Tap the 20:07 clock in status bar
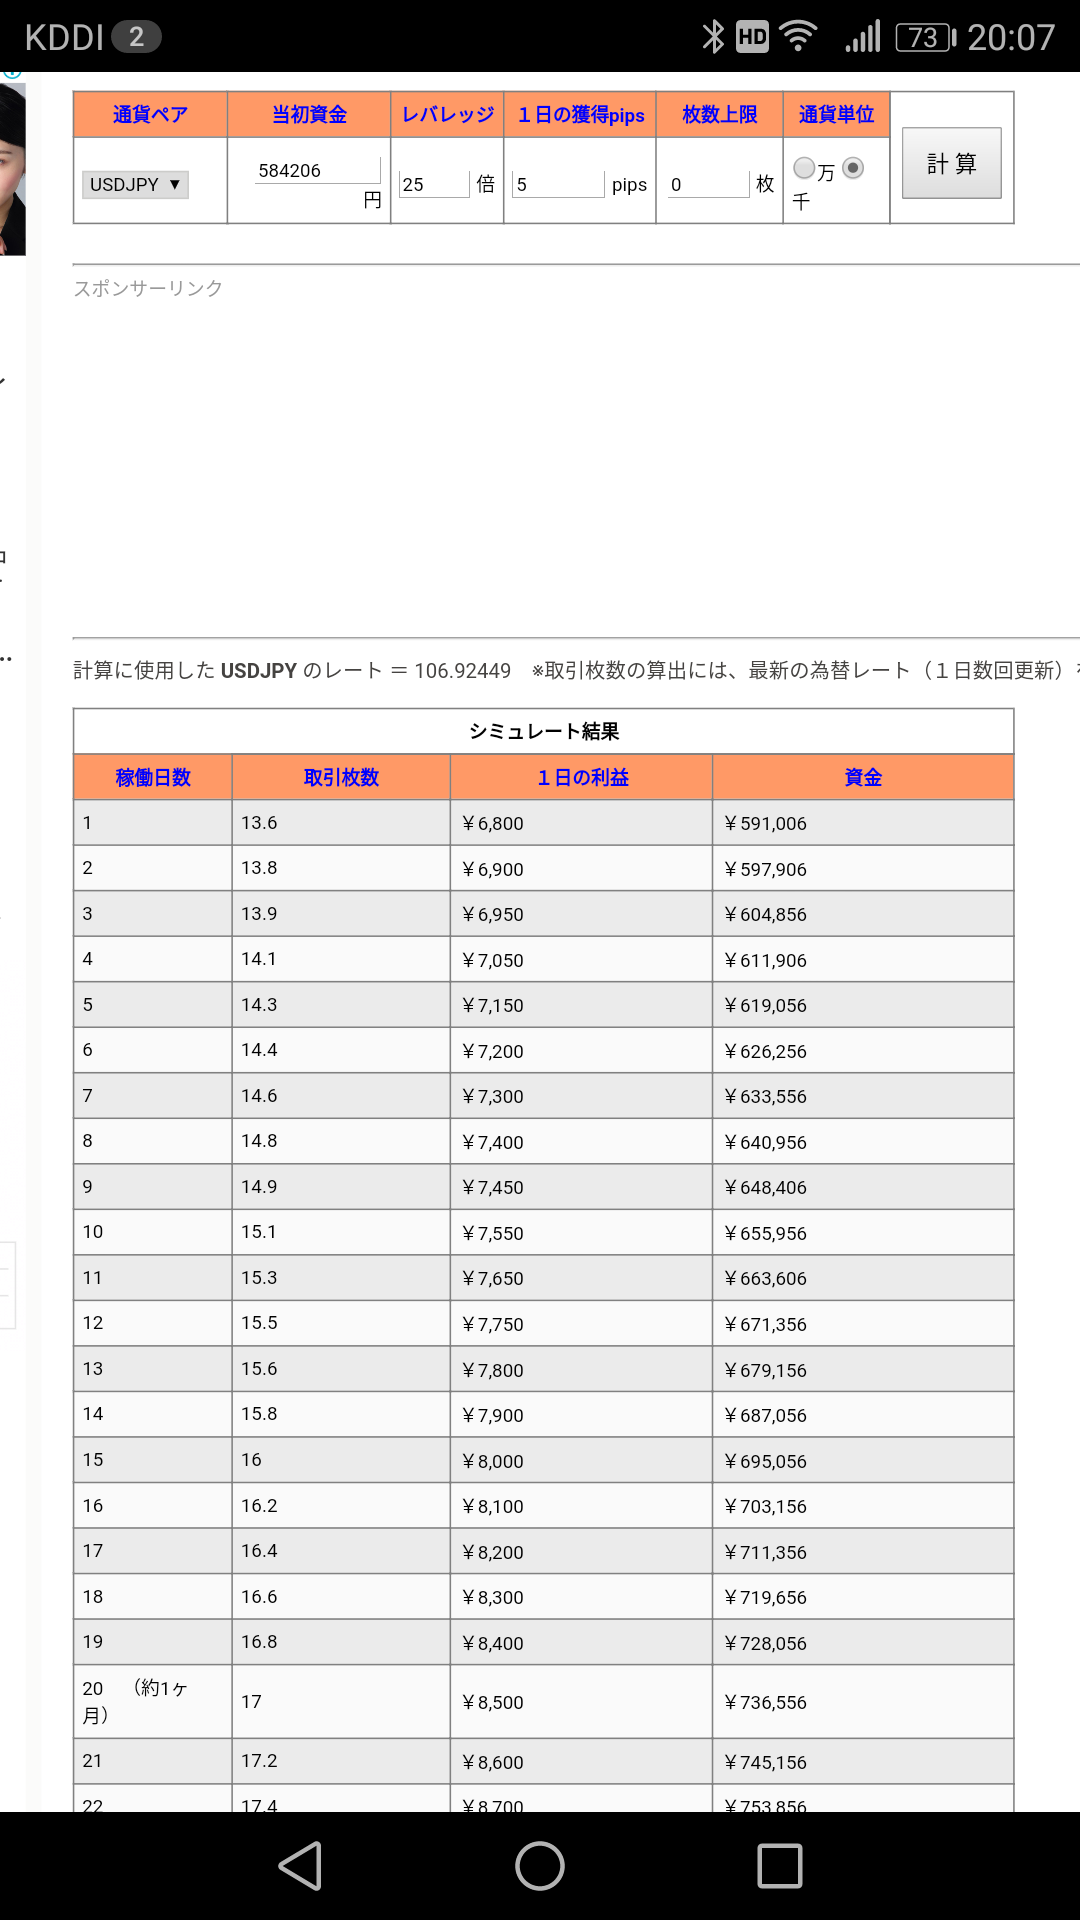The height and width of the screenshot is (1920, 1080). tap(1011, 37)
